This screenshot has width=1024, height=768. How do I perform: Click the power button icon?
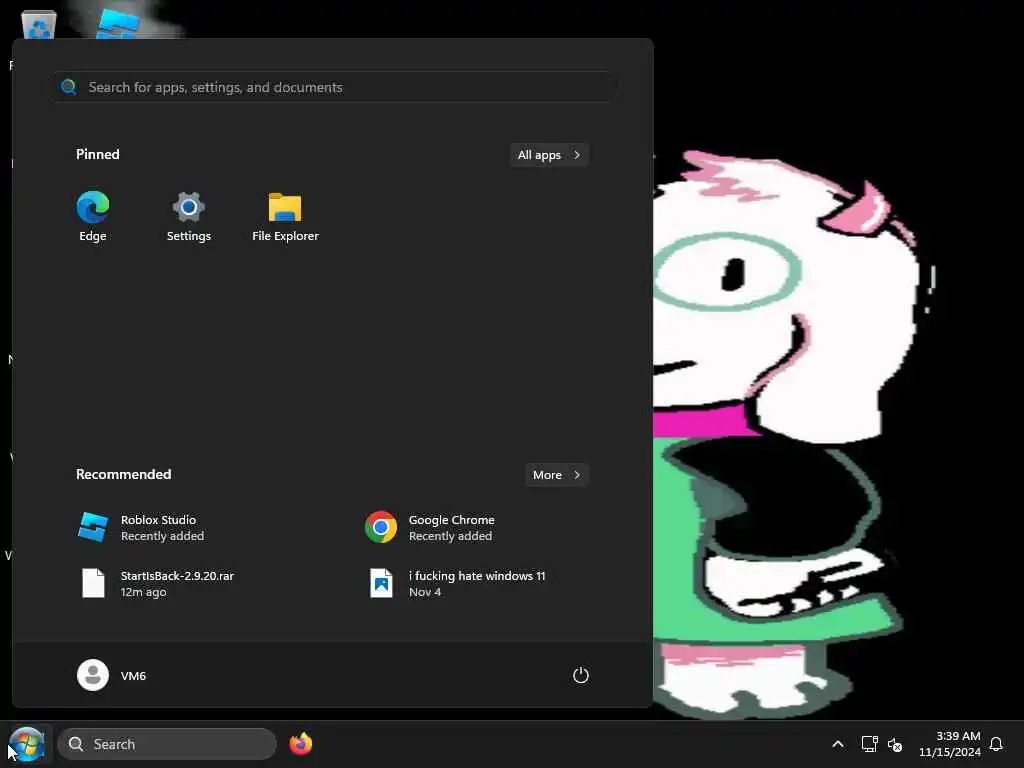[581, 675]
